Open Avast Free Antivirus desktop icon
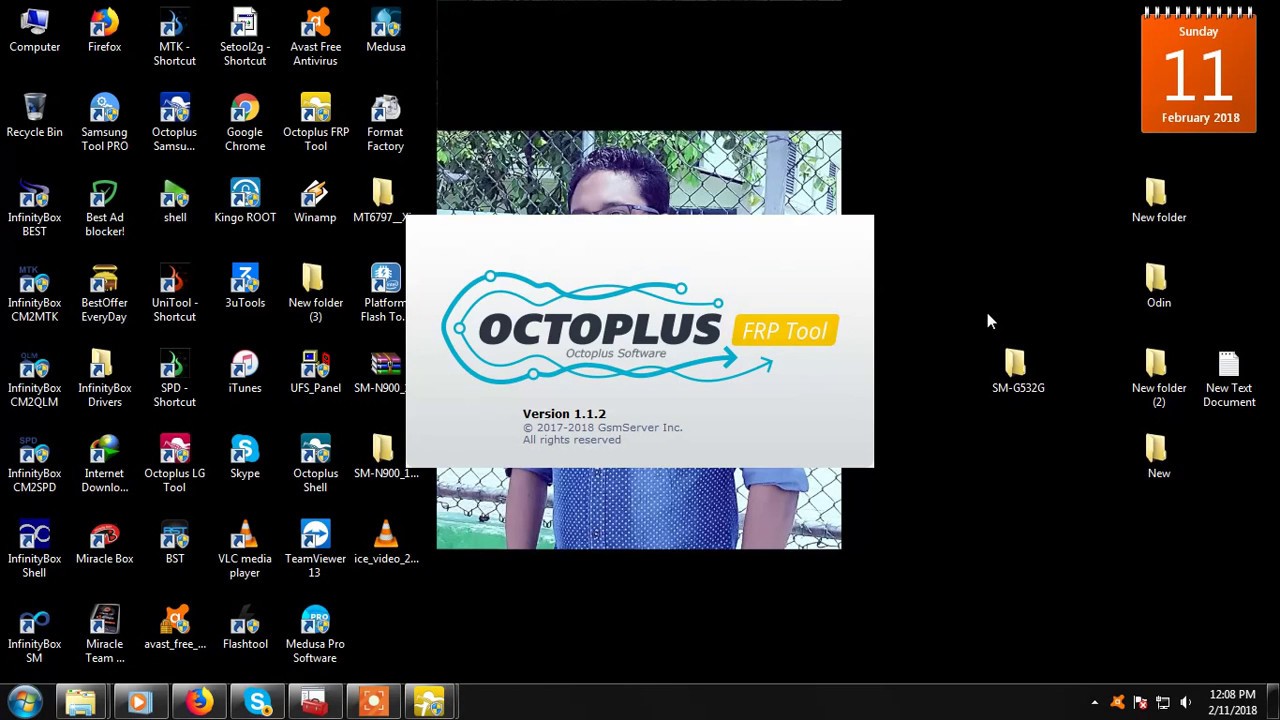 [x=315, y=39]
